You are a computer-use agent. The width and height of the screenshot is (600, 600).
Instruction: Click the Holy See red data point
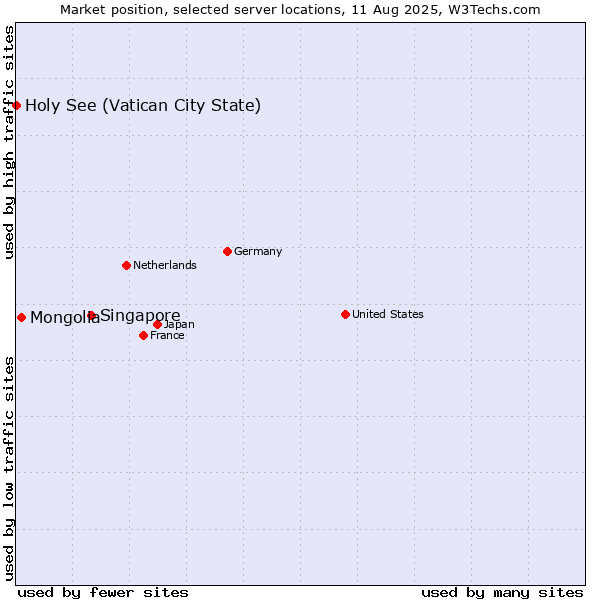pyautogui.click(x=16, y=105)
